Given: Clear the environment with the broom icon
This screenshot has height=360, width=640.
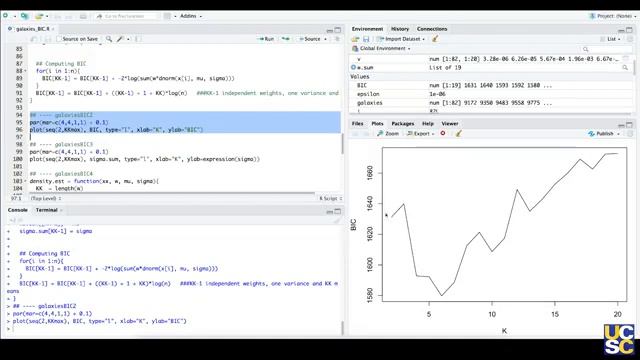Looking at the screenshot, I should [x=435, y=39].
